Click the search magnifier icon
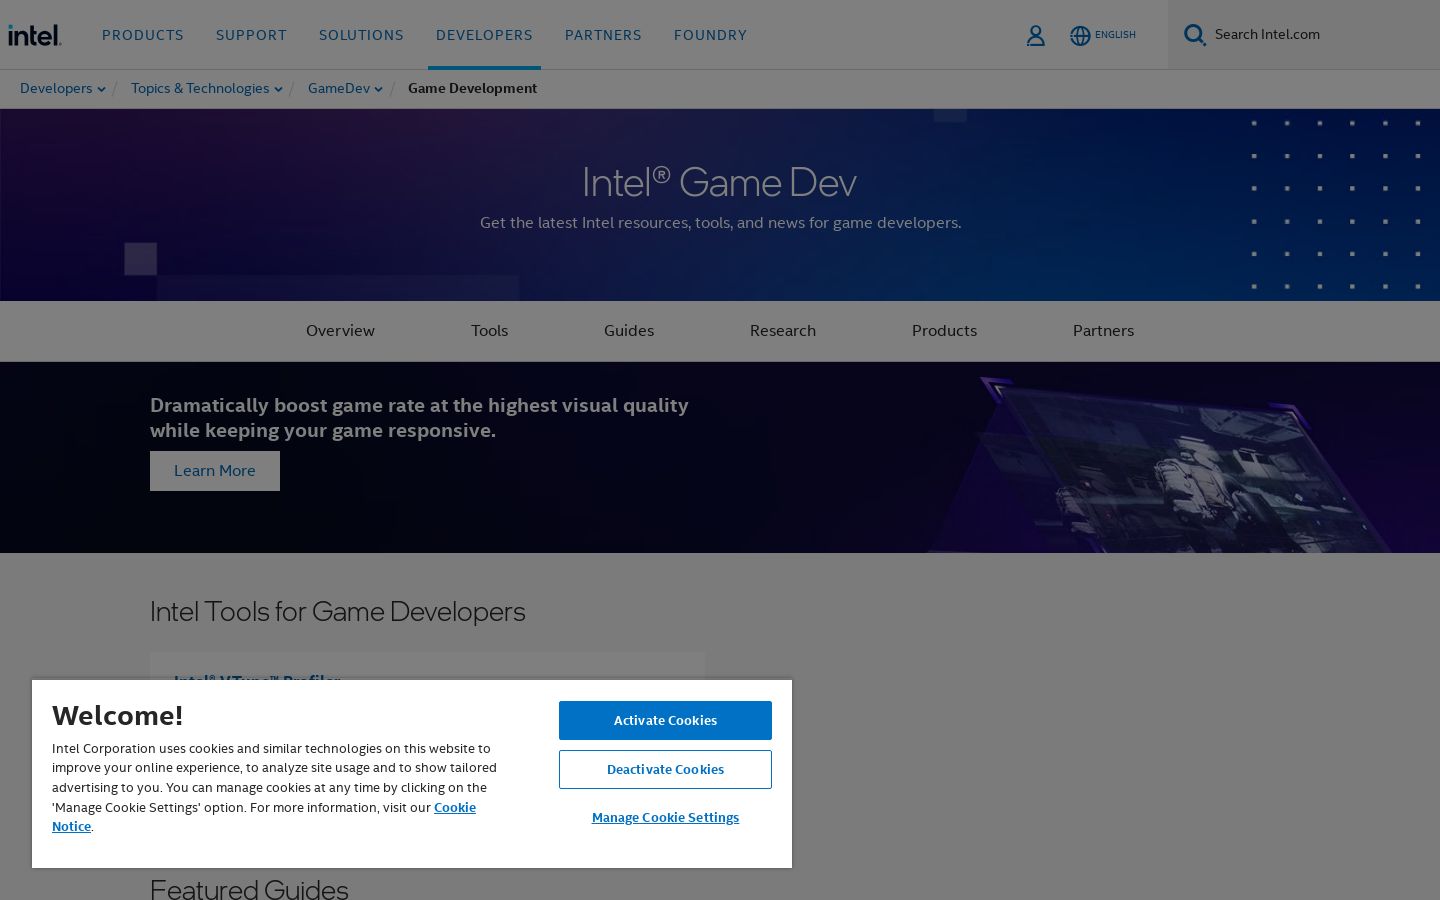This screenshot has width=1440, height=900. click(x=1195, y=35)
